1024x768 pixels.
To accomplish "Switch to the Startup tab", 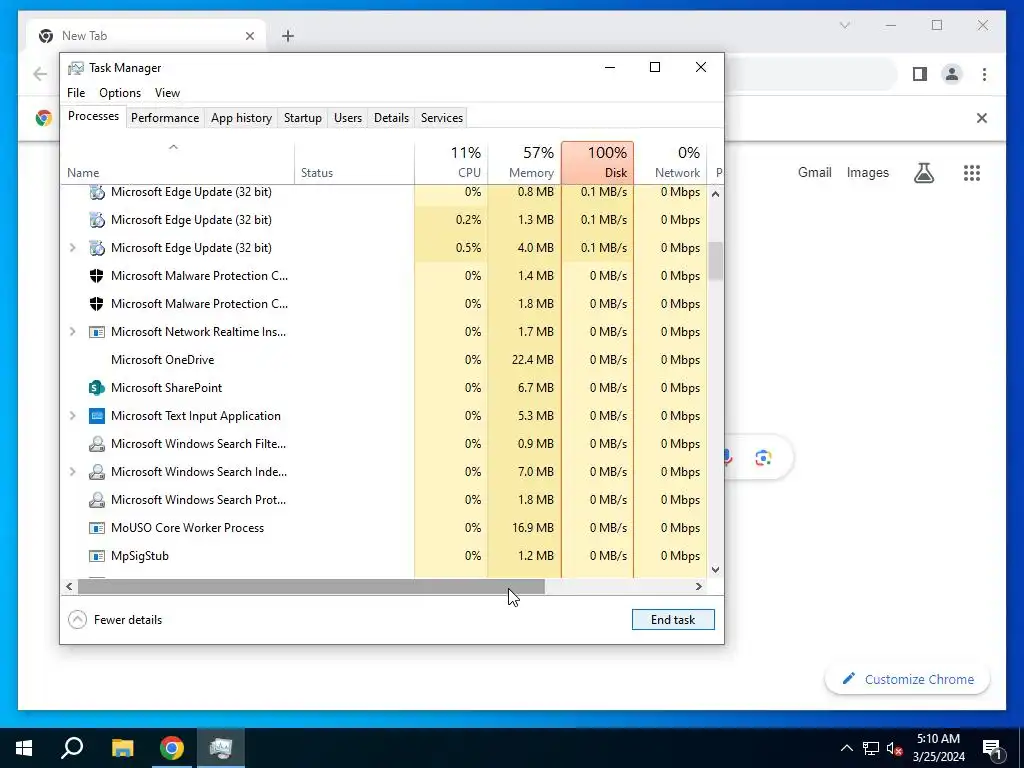I will [302, 118].
